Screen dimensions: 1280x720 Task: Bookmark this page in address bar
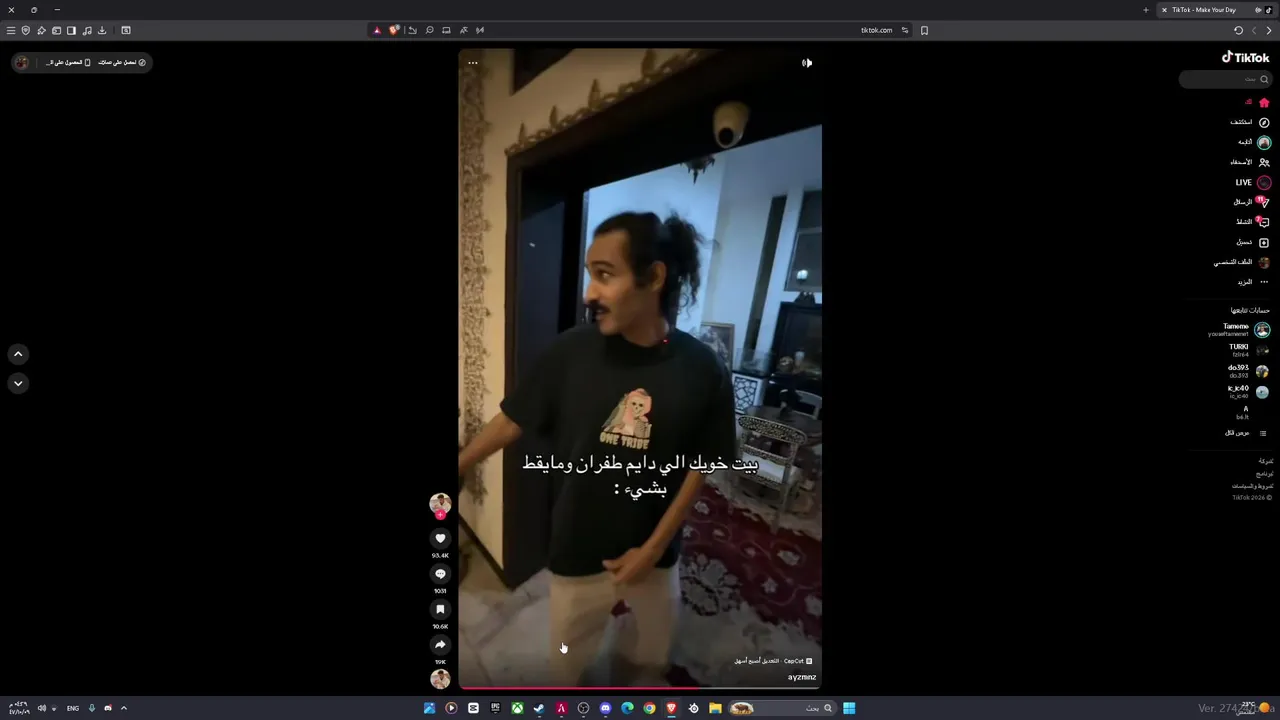[x=924, y=30]
